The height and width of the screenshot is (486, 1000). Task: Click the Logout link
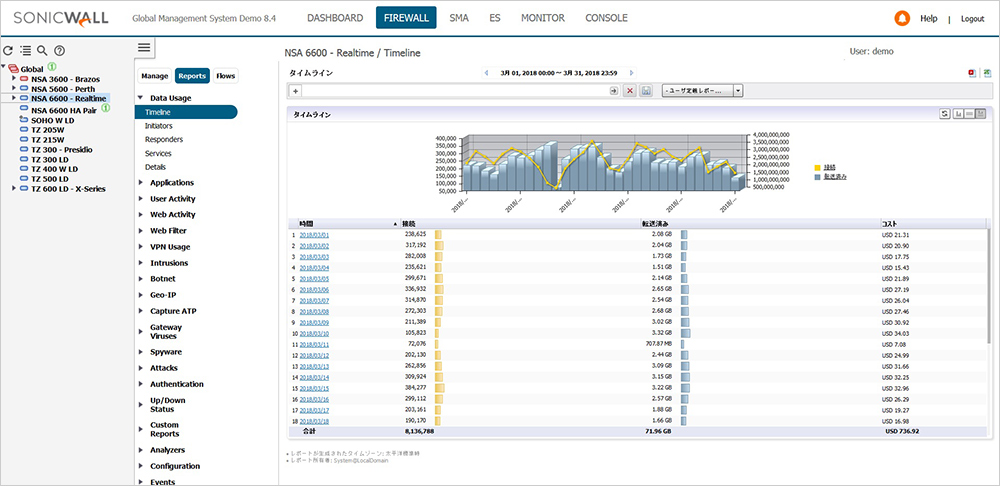click(973, 19)
